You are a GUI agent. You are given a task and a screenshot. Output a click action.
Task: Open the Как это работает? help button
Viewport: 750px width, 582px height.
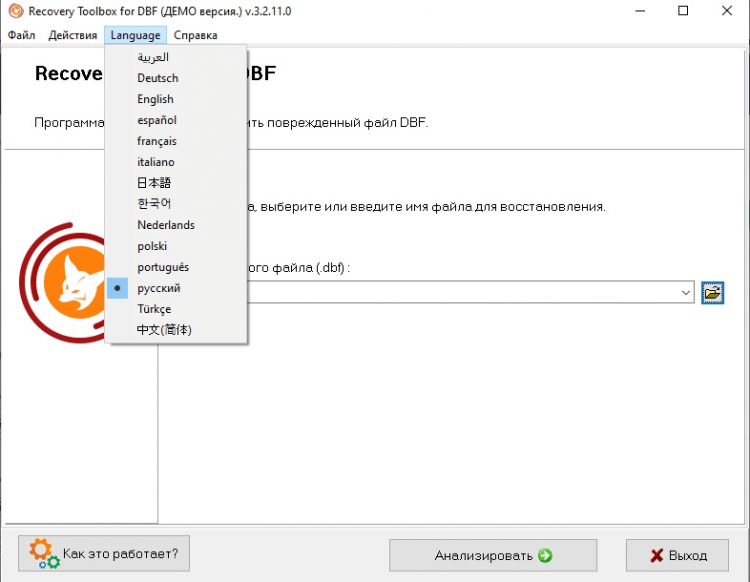click(x=104, y=553)
